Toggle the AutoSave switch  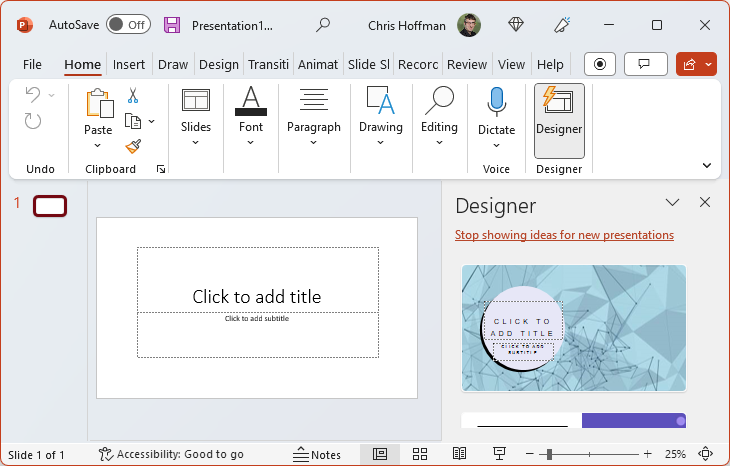(x=128, y=25)
